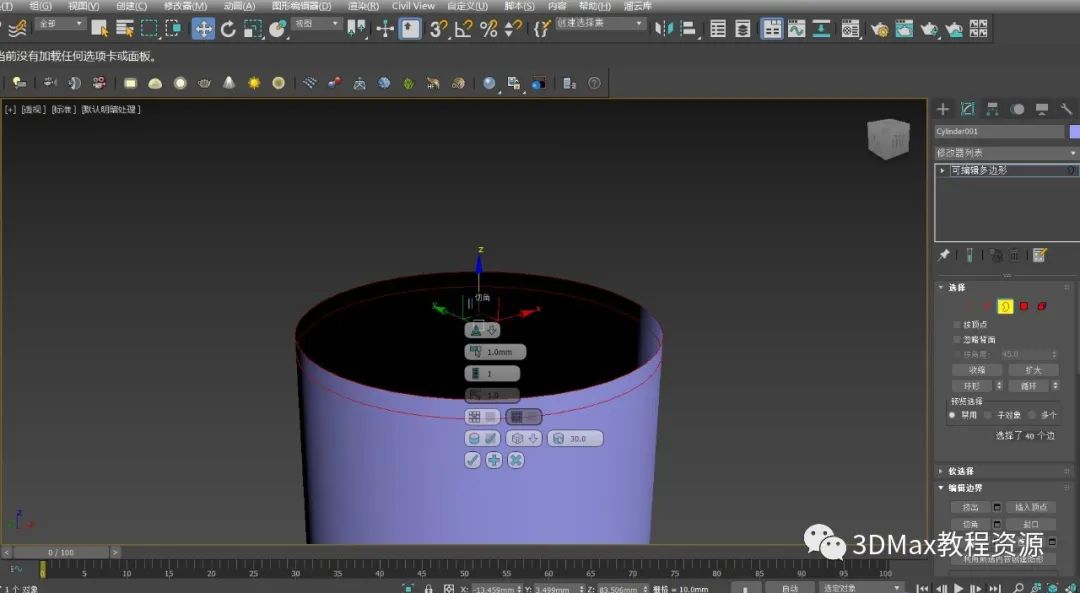This screenshot has width=1080, height=593.
Task: Open the 修改器列表 modifier list dropdown
Action: pos(1006,153)
